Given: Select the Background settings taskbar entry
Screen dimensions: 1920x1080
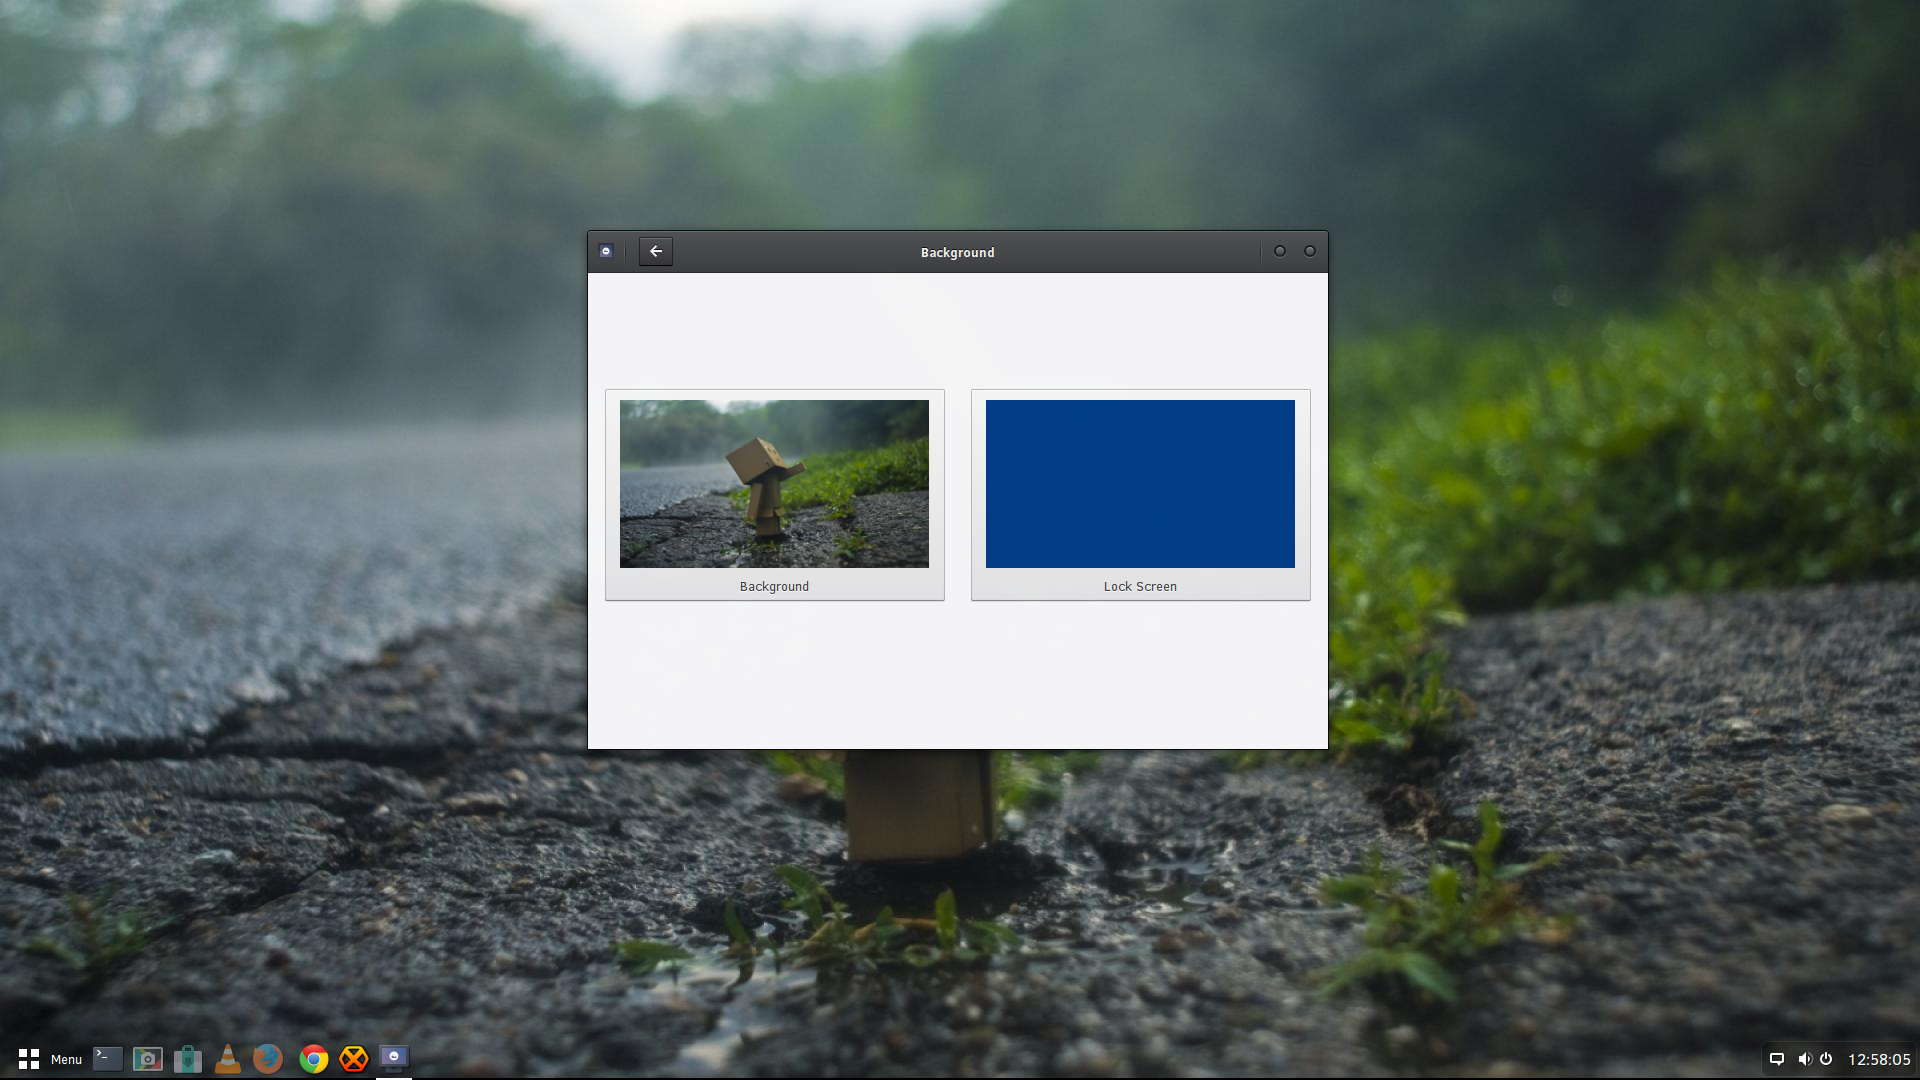Looking at the screenshot, I should (394, 1059).
